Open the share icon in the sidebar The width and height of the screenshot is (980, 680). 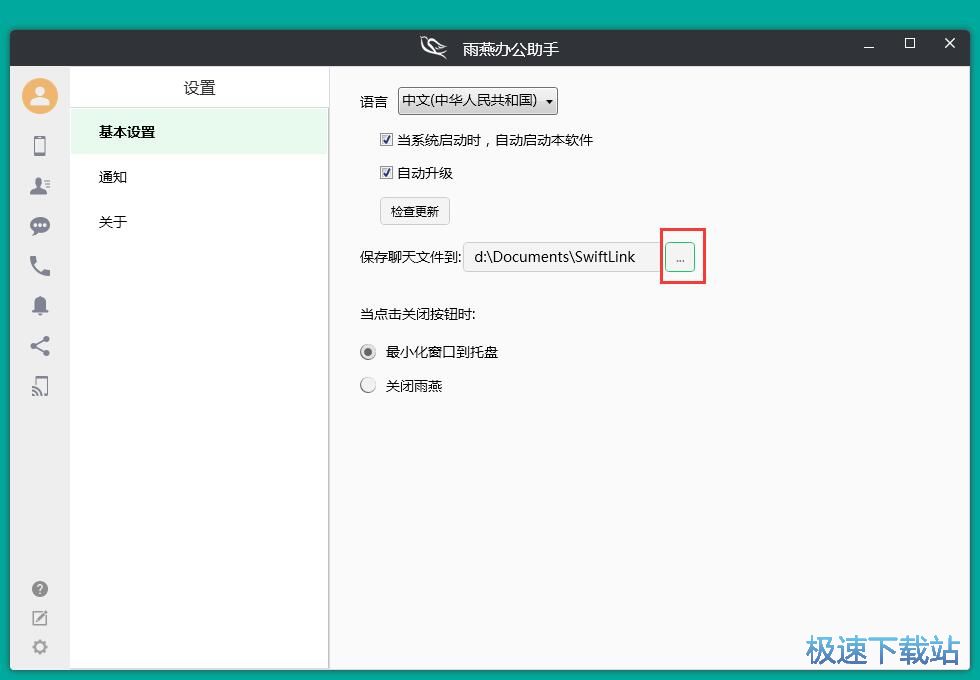pyautogui.click(x=40, y=346)
